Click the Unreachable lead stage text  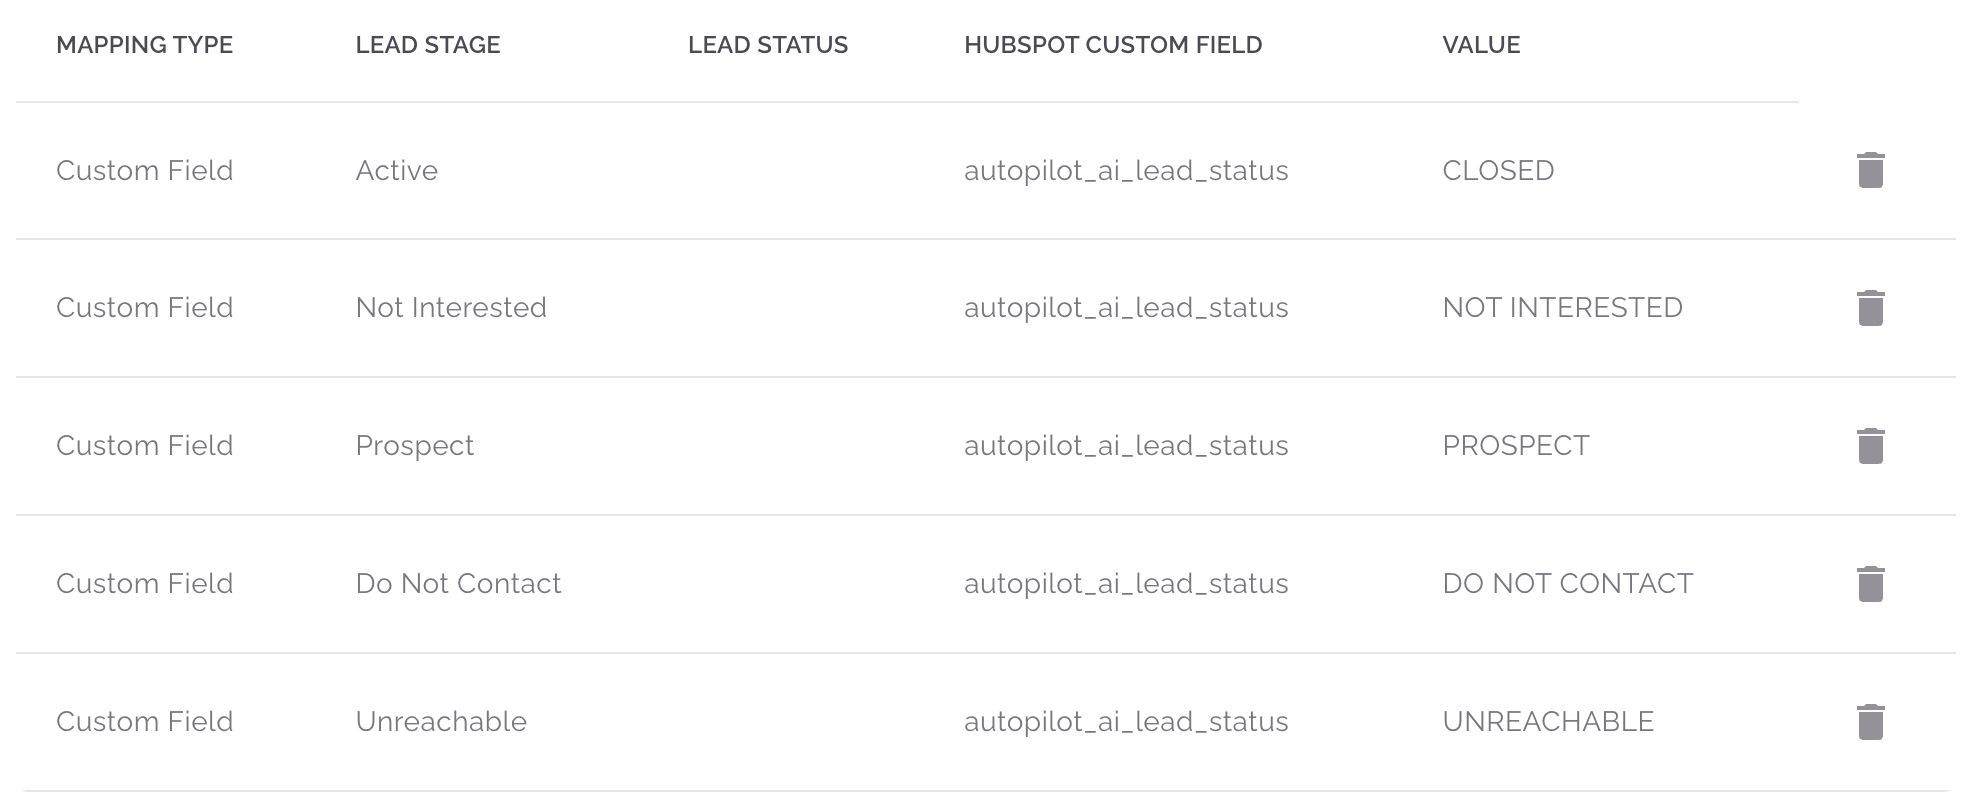[441, 720]
